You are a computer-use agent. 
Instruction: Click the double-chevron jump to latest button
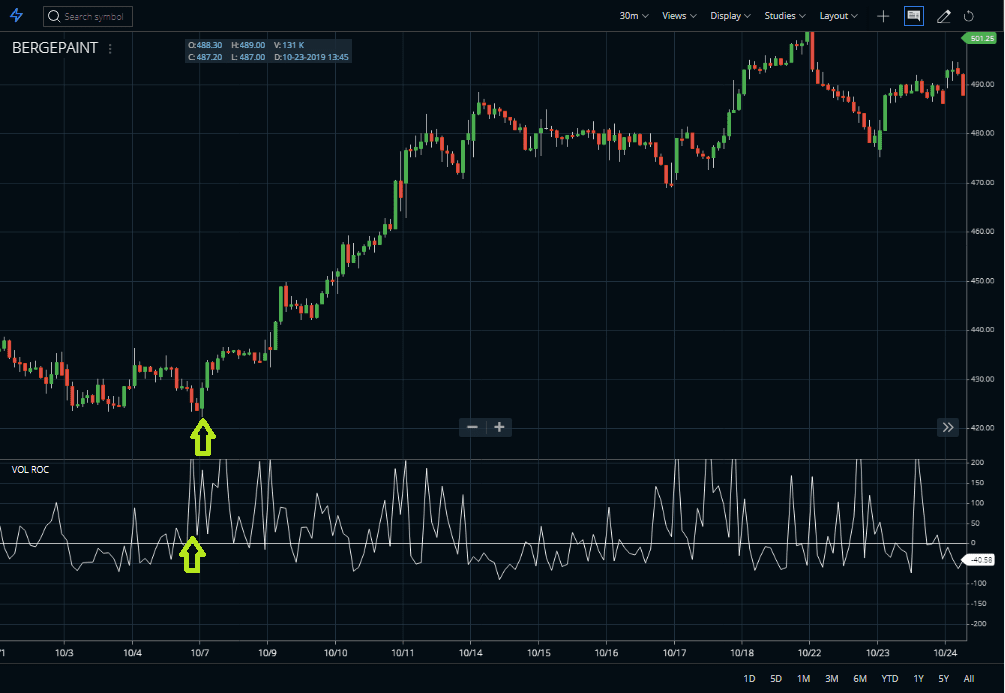[948, 427]
